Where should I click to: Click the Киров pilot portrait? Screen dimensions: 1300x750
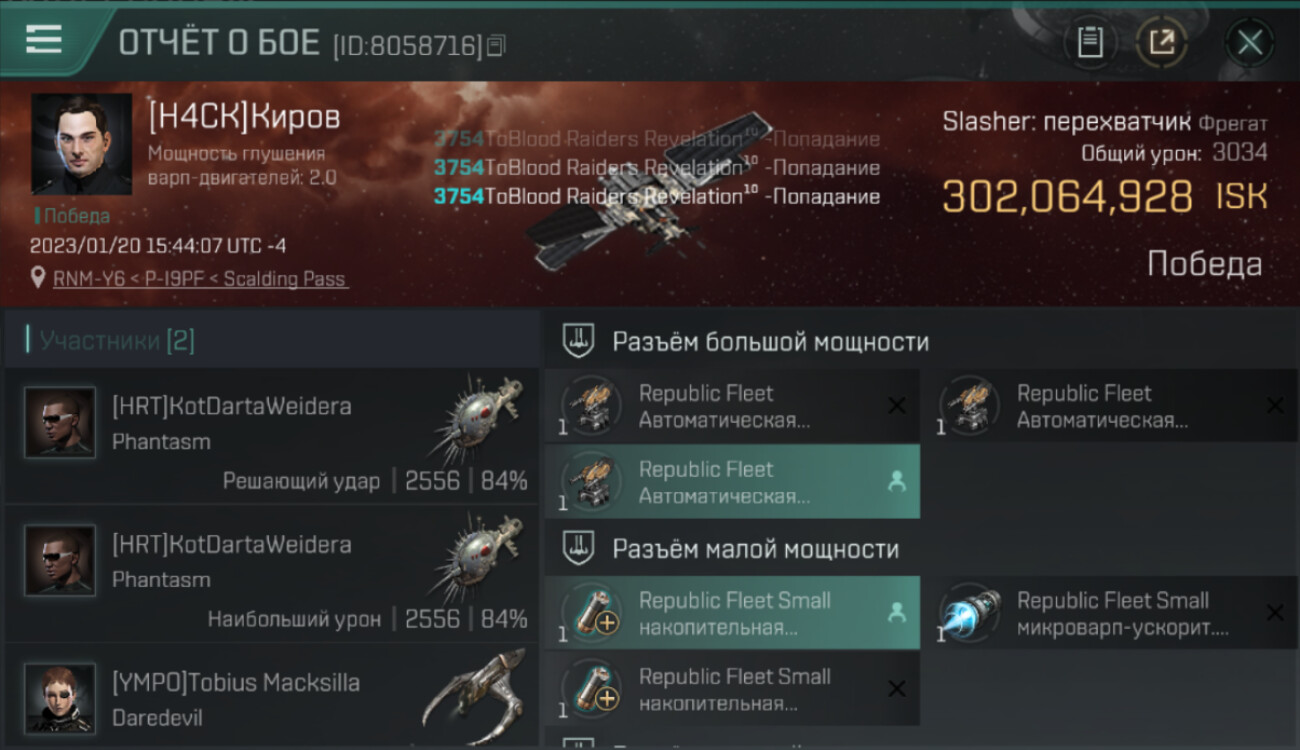(x=81, y=144)
